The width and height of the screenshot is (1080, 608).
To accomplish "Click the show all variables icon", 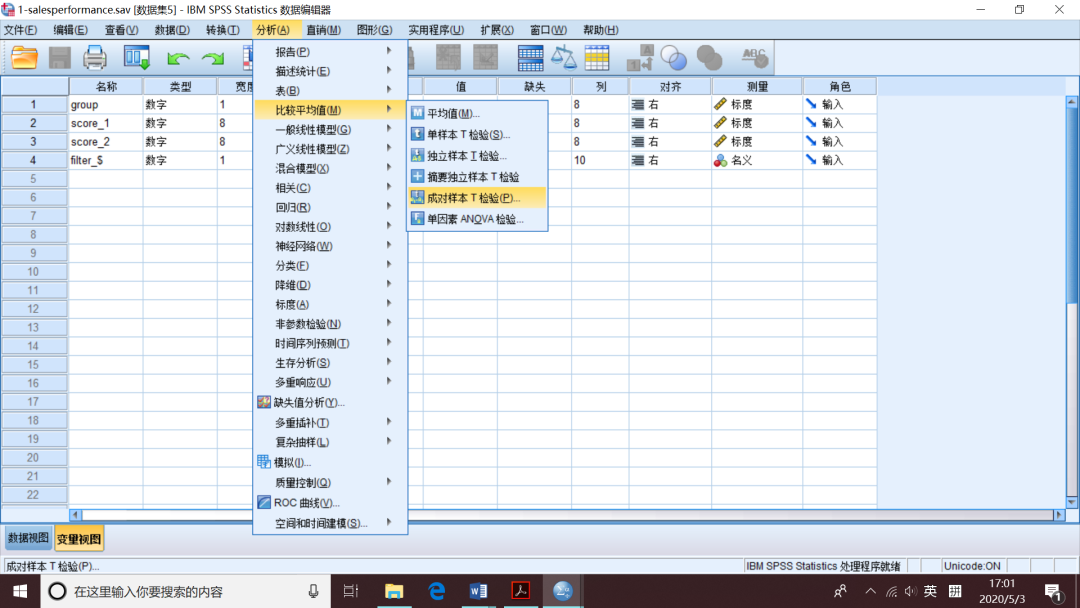I will point(709,58).
